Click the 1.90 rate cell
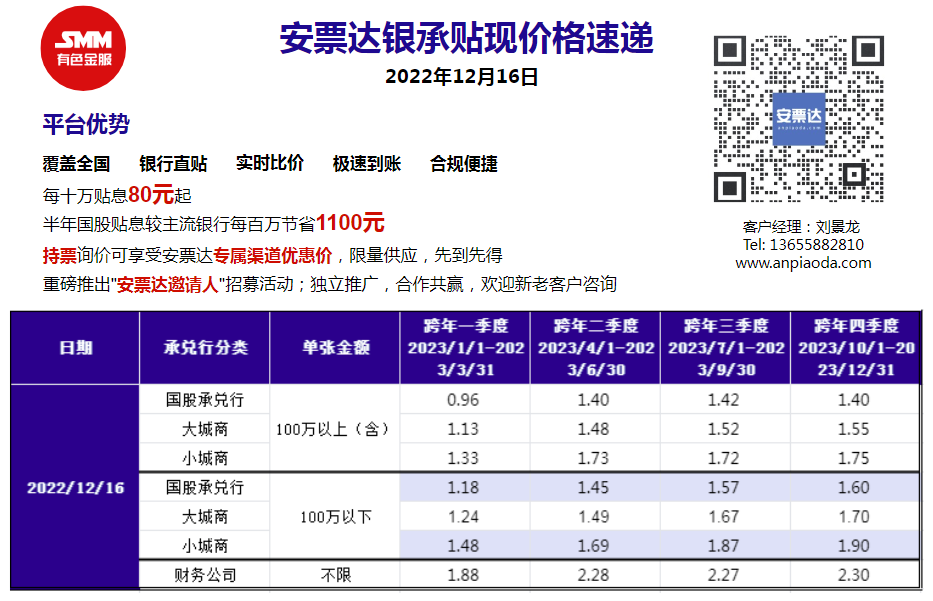This screenshot has height=601, width=933. point(854,546)
